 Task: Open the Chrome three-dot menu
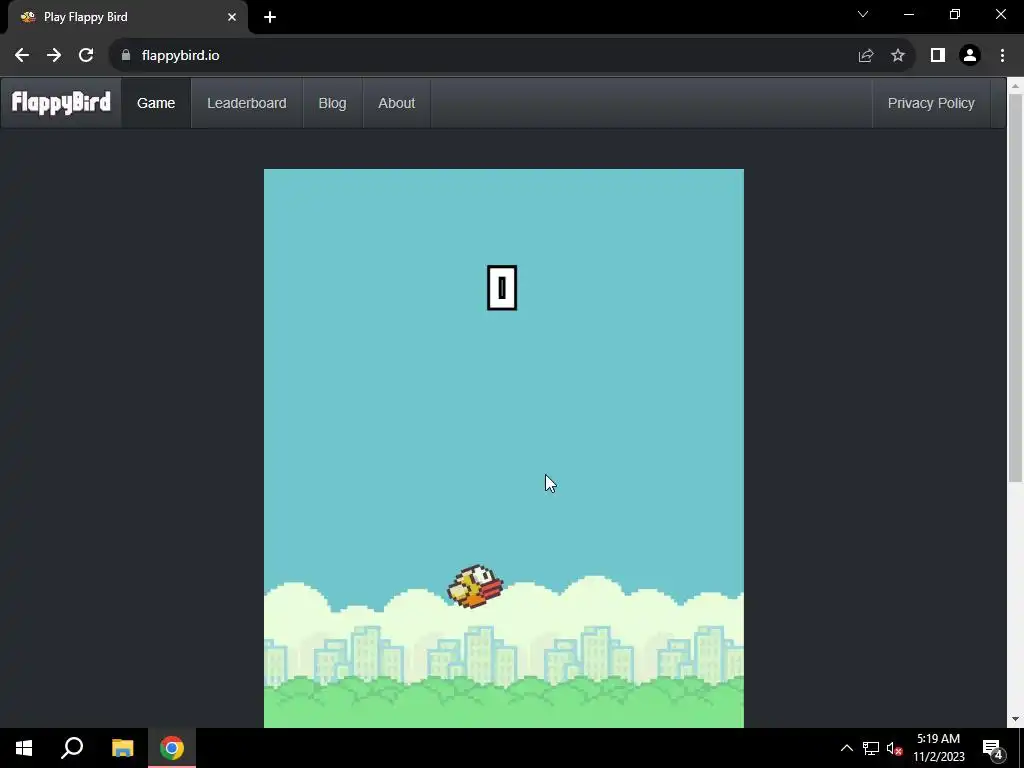(1002, 56)
